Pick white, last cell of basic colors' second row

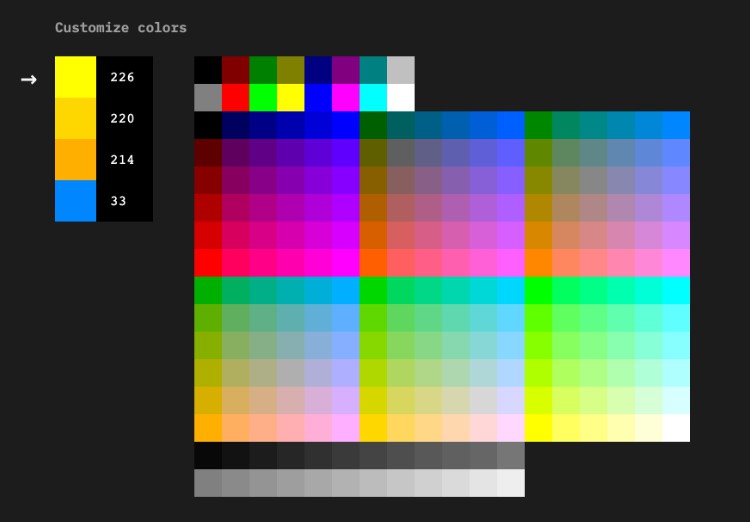click(401, 98)
